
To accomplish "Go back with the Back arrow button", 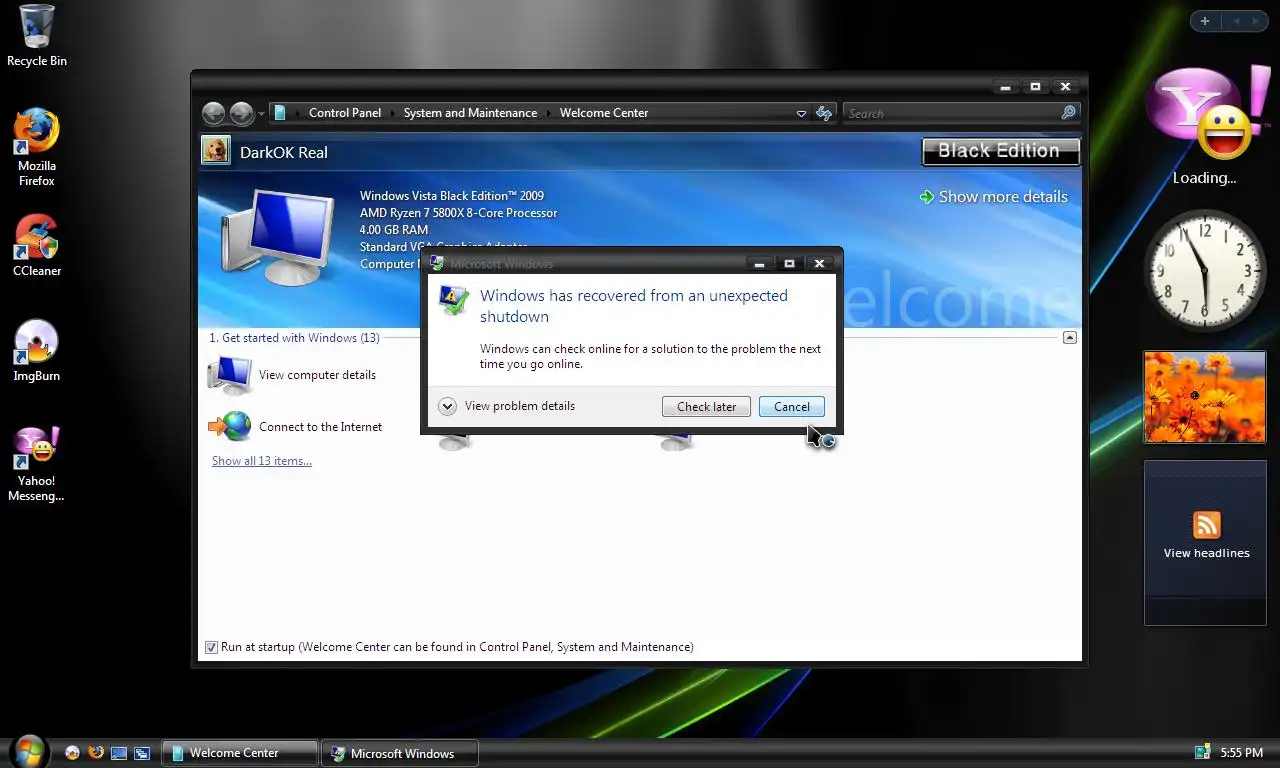I will [213, 113].
